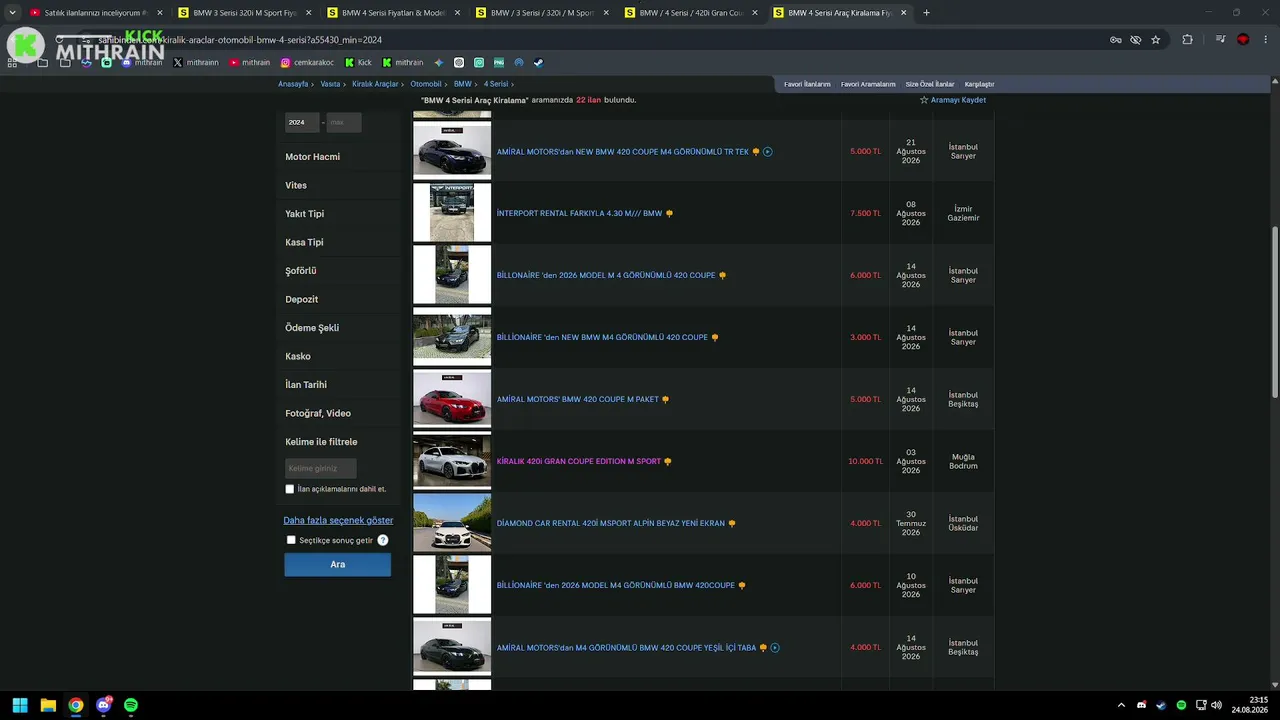Enable 'Seçtikçe sonuç getir' checkbox

[x=291, y=540]
